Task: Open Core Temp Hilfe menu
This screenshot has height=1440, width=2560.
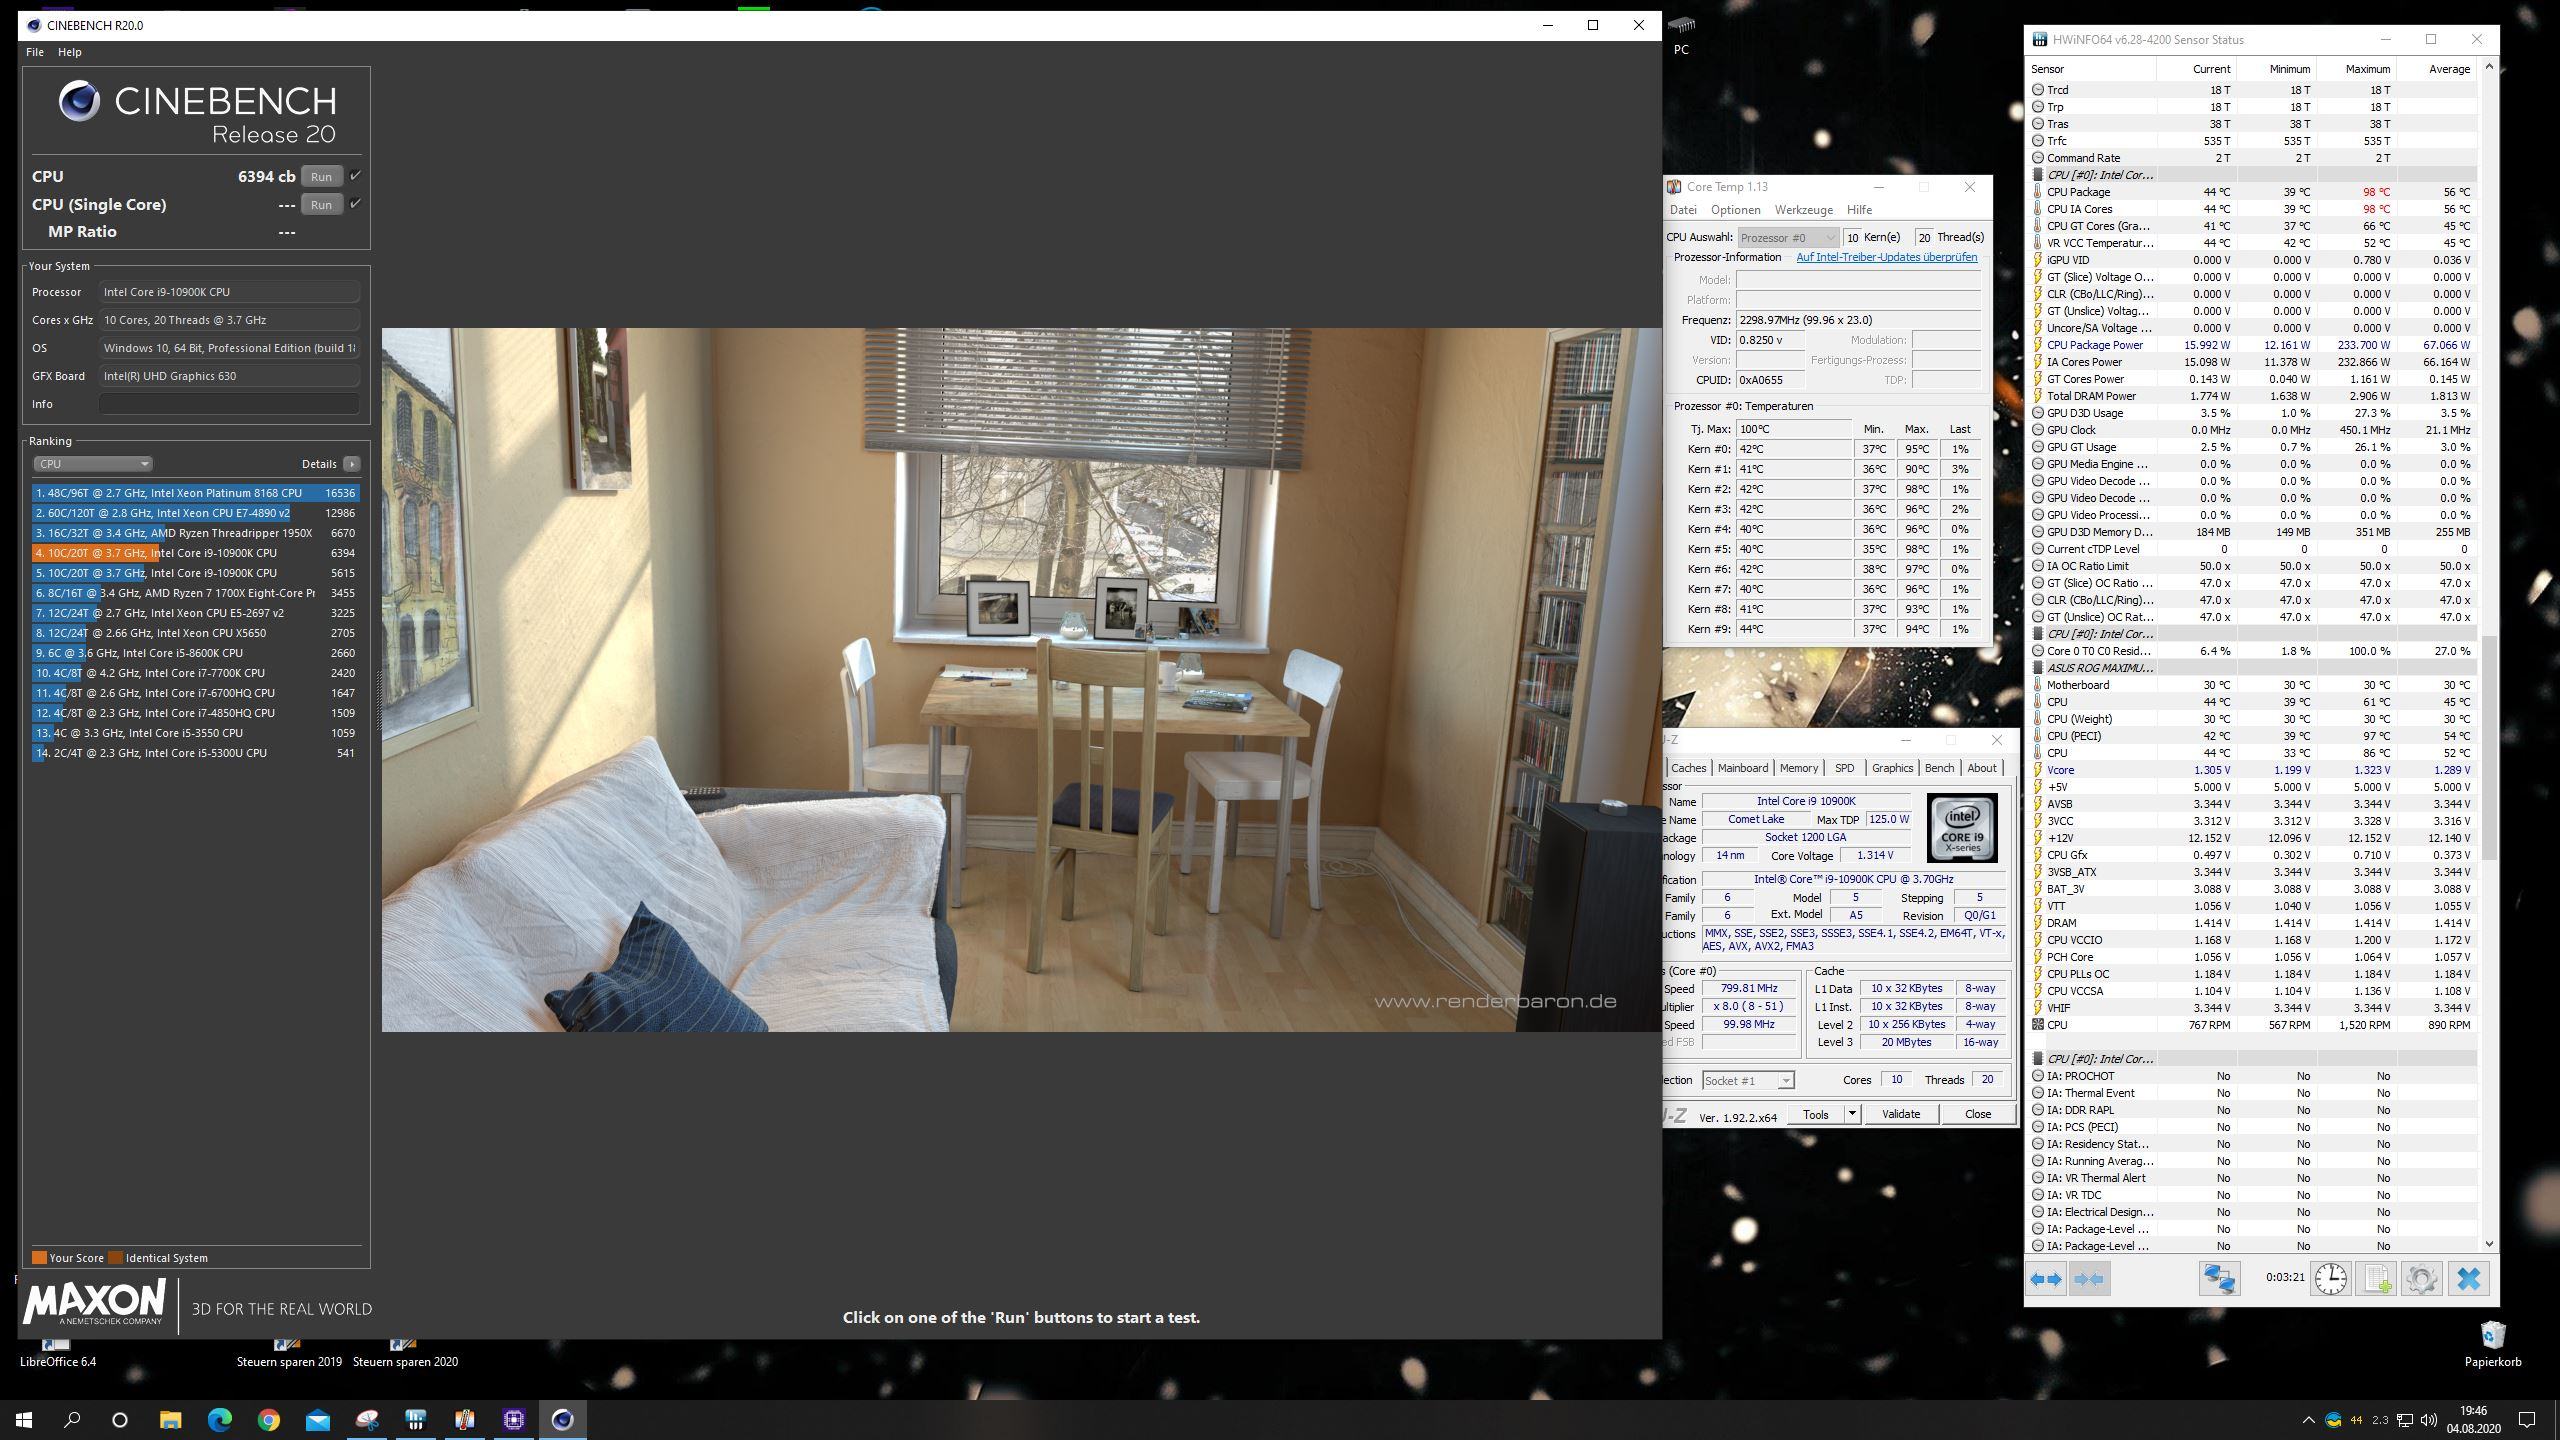Action: click(1859, 210)
